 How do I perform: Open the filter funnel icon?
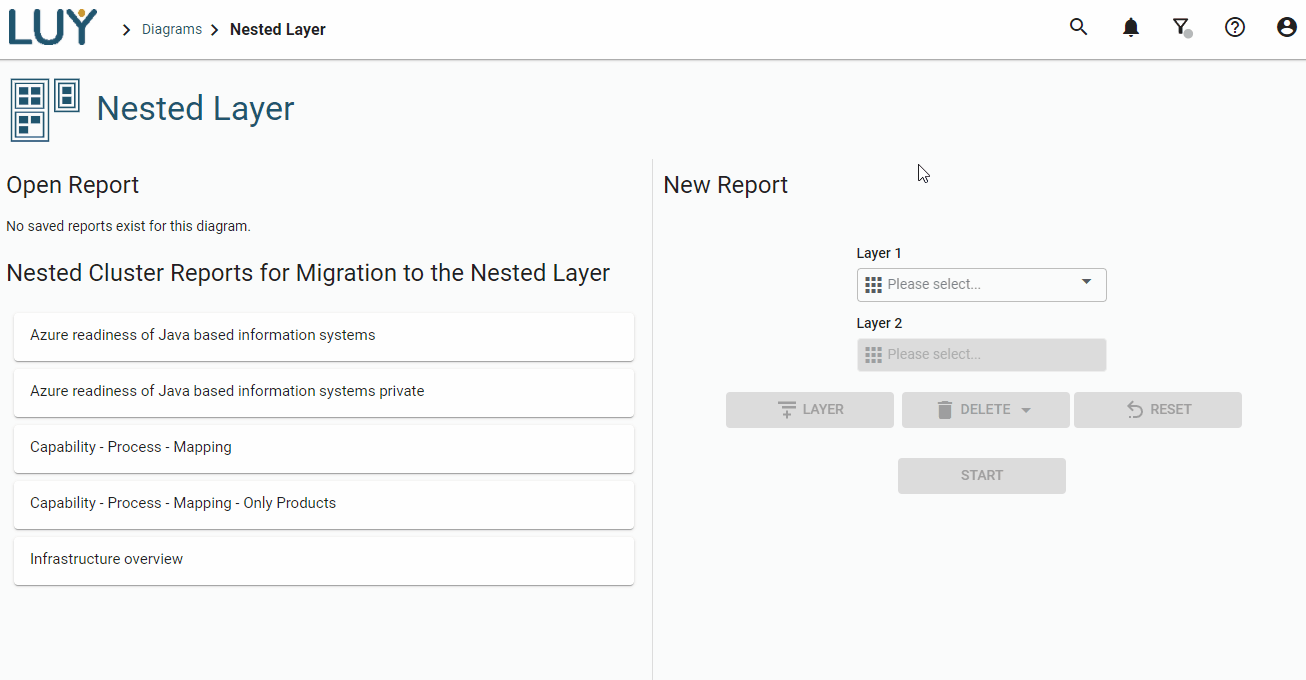coord(1182,27)
